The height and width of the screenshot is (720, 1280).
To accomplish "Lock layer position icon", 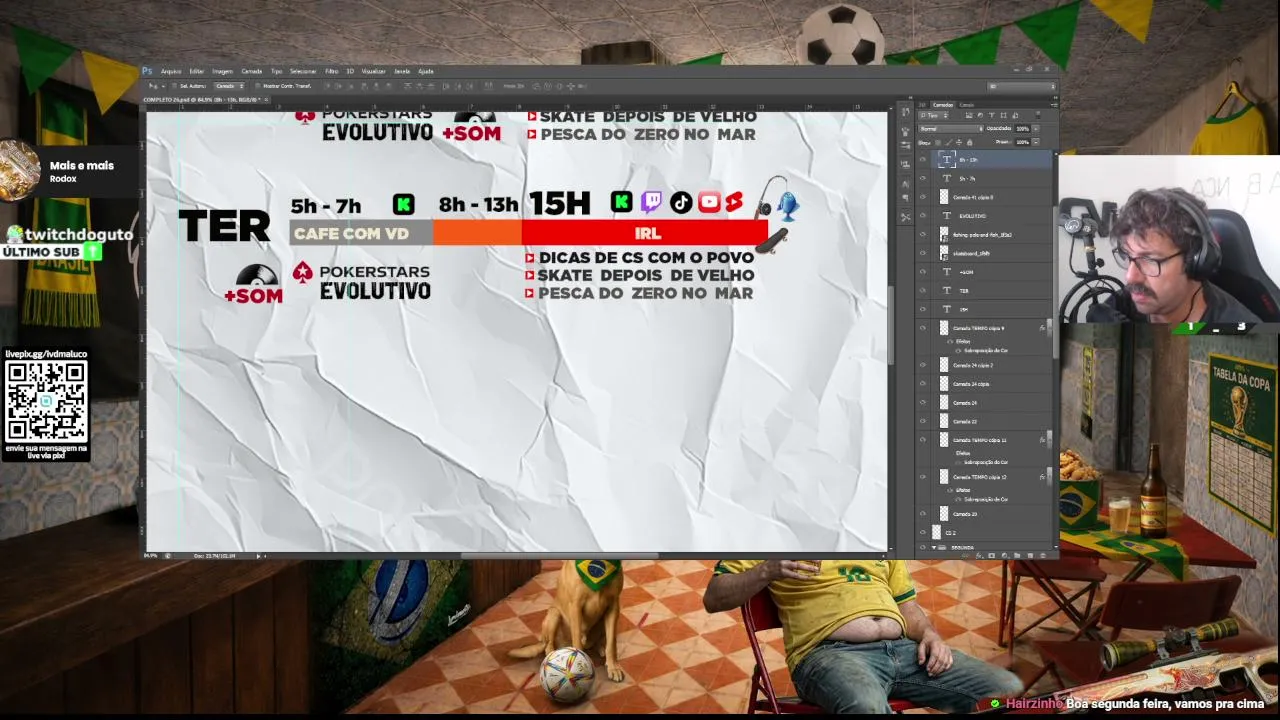I will point(958,143).
